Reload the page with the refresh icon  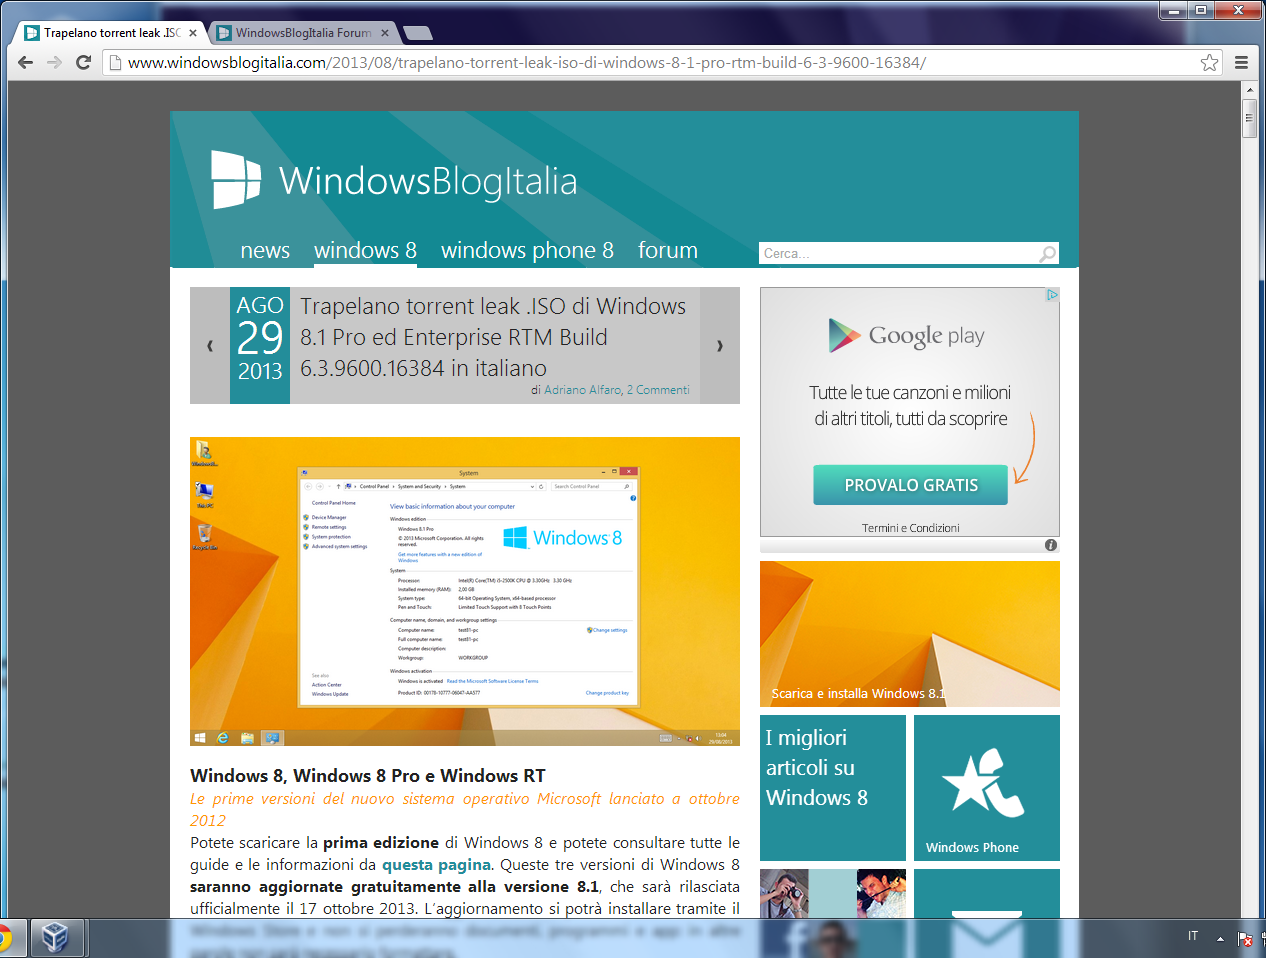84,62
